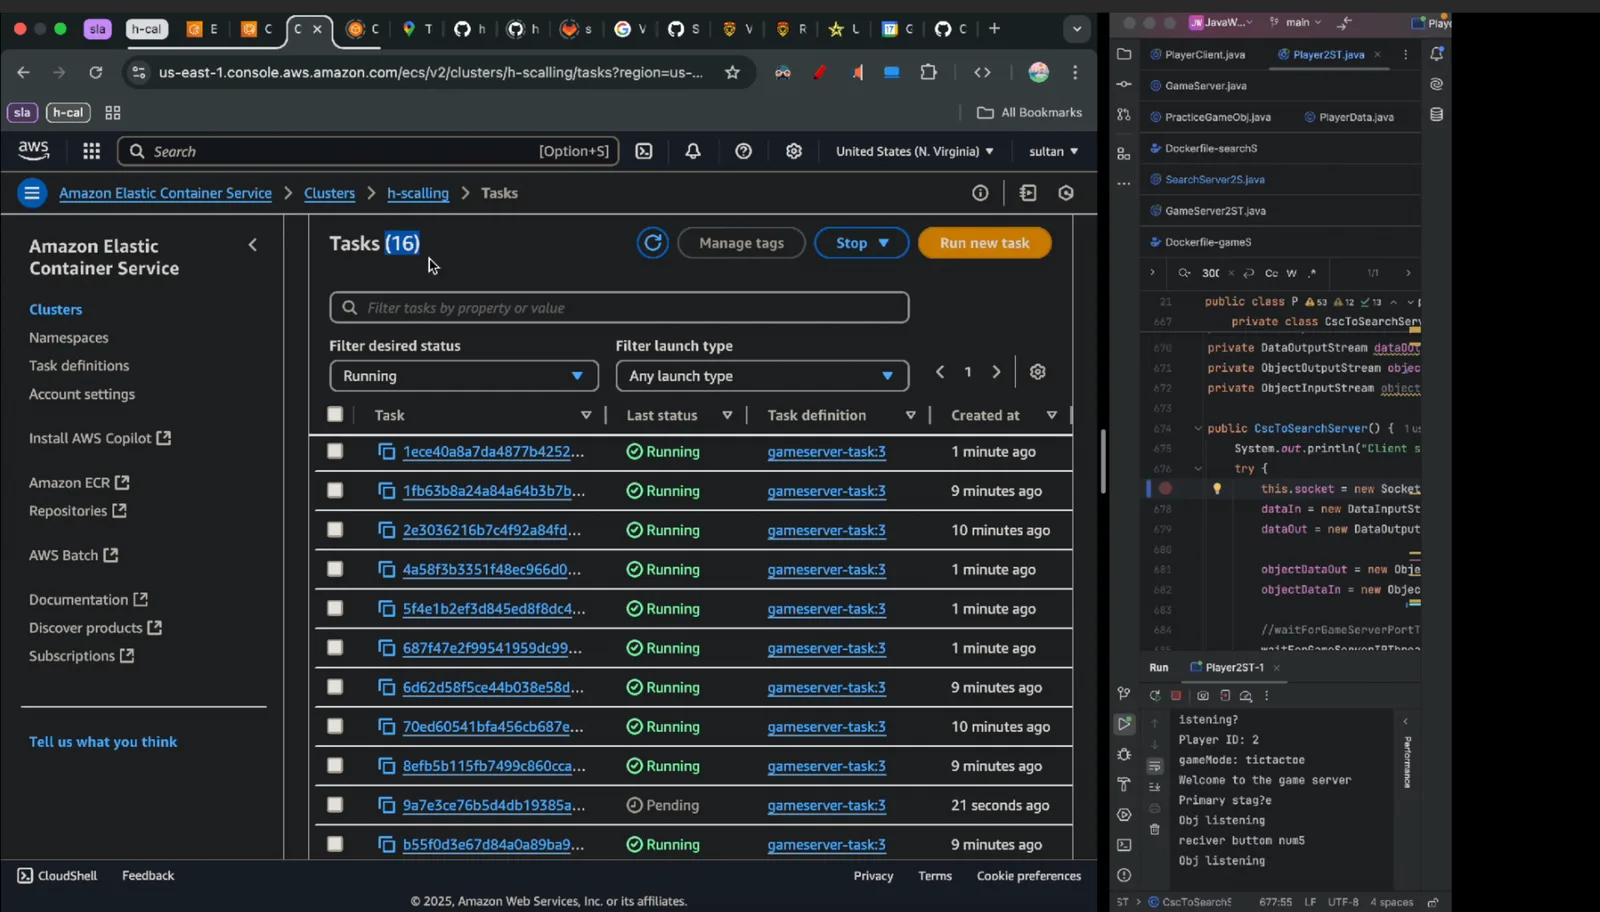Open Clusters breadcrumb link
1600x912 pixels.
(330, 193)
